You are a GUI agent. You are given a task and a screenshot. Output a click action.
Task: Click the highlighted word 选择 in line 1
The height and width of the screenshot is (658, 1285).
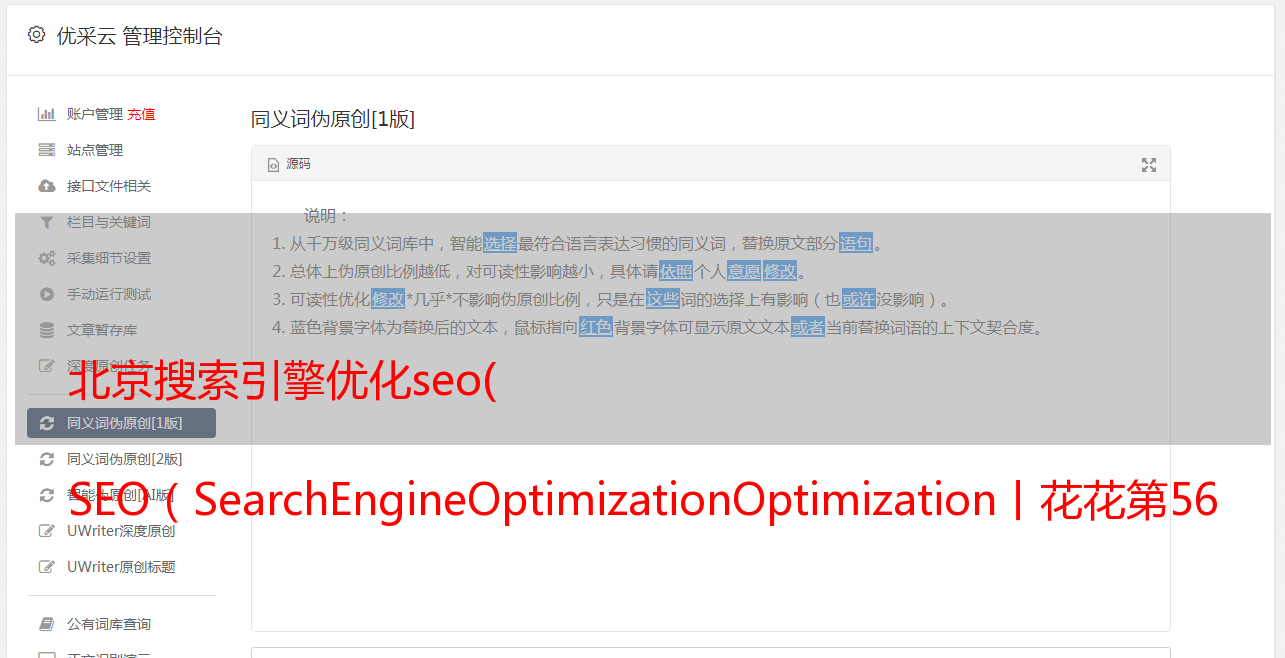point(500,243)
